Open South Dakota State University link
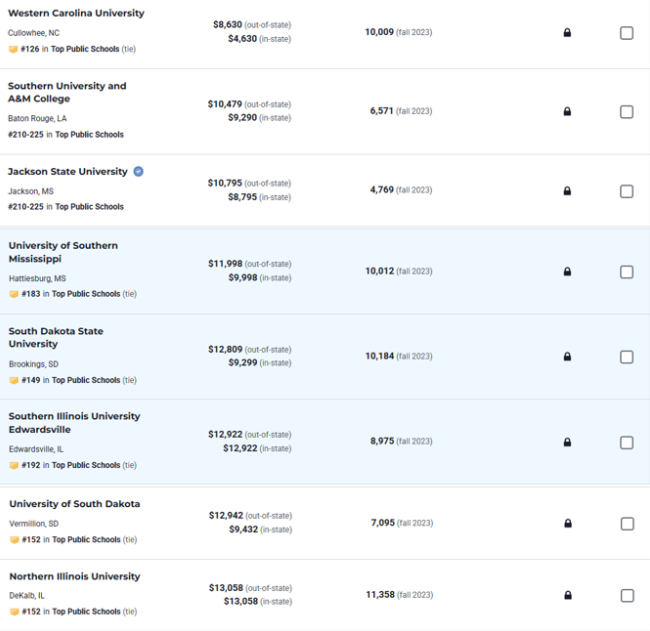 click(x=56, y=337)
